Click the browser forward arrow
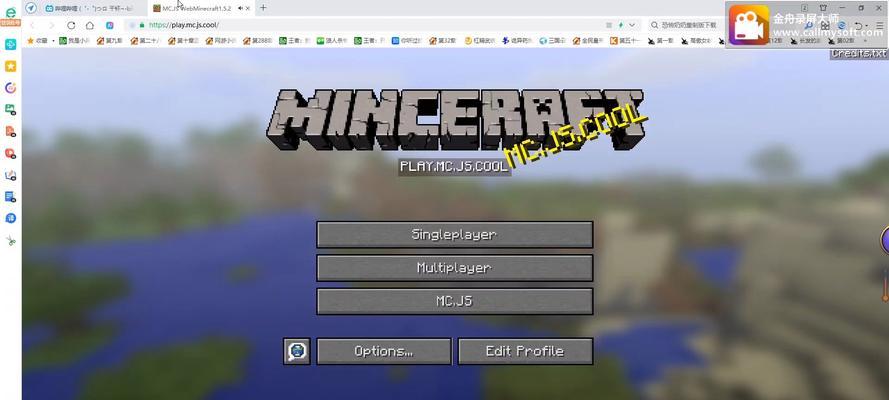The image size is (889, 400). point(51,25)
